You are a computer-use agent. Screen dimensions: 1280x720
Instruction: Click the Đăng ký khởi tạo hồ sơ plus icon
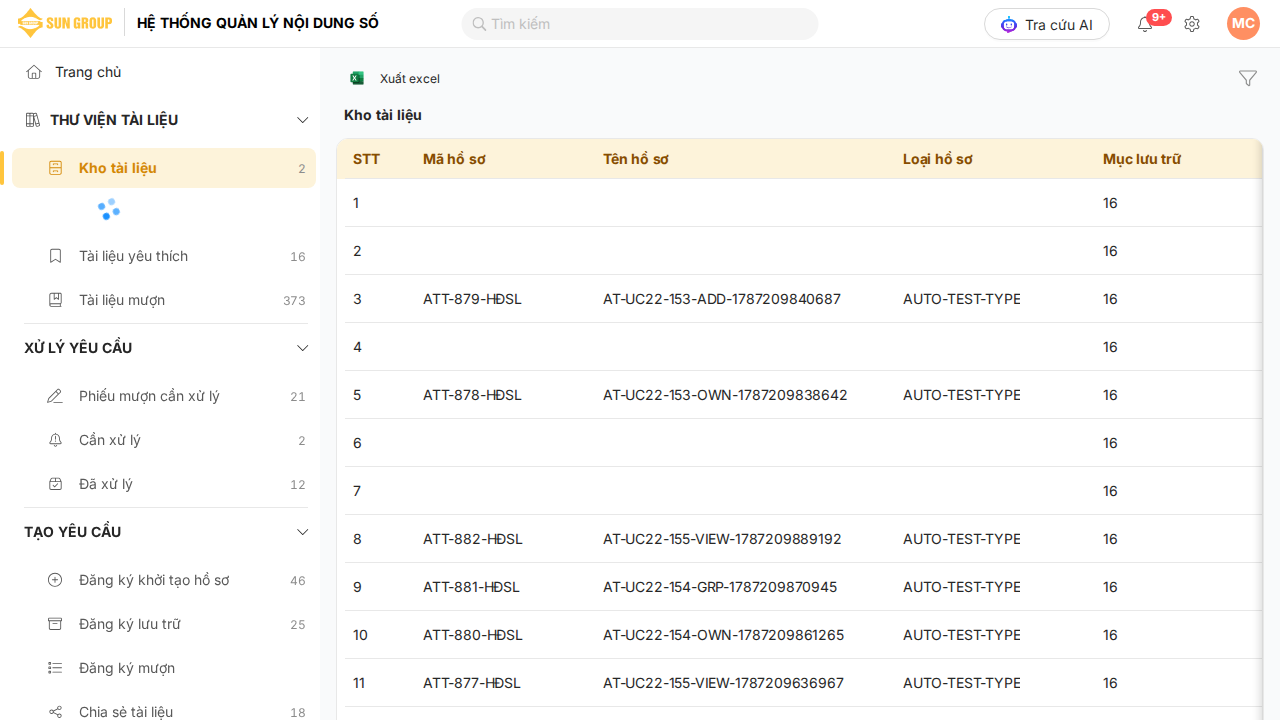coord(55,580)
